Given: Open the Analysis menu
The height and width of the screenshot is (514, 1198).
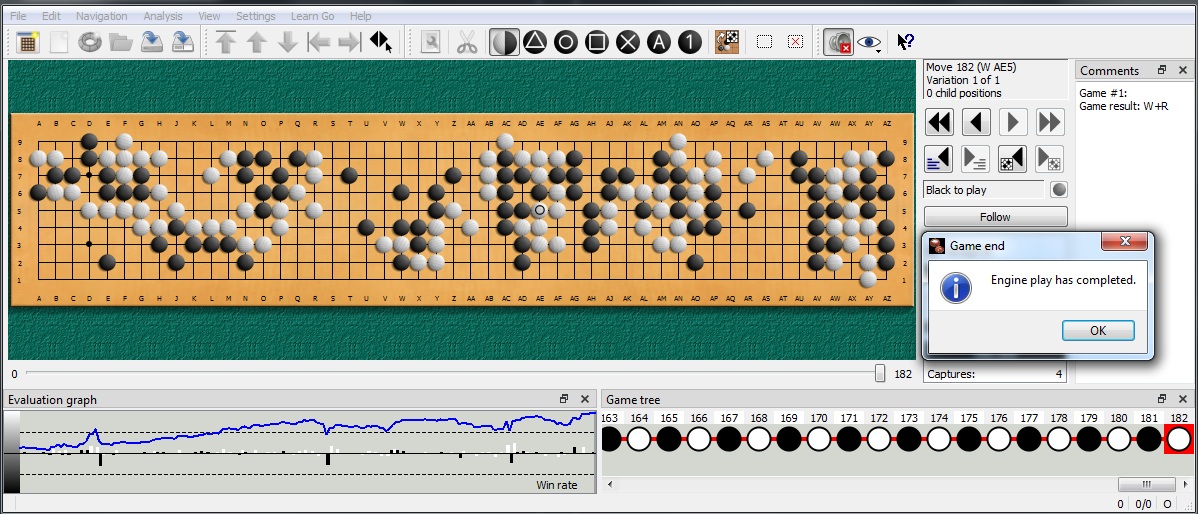Looking at the screenshot, I should click(x=163, y=16).
